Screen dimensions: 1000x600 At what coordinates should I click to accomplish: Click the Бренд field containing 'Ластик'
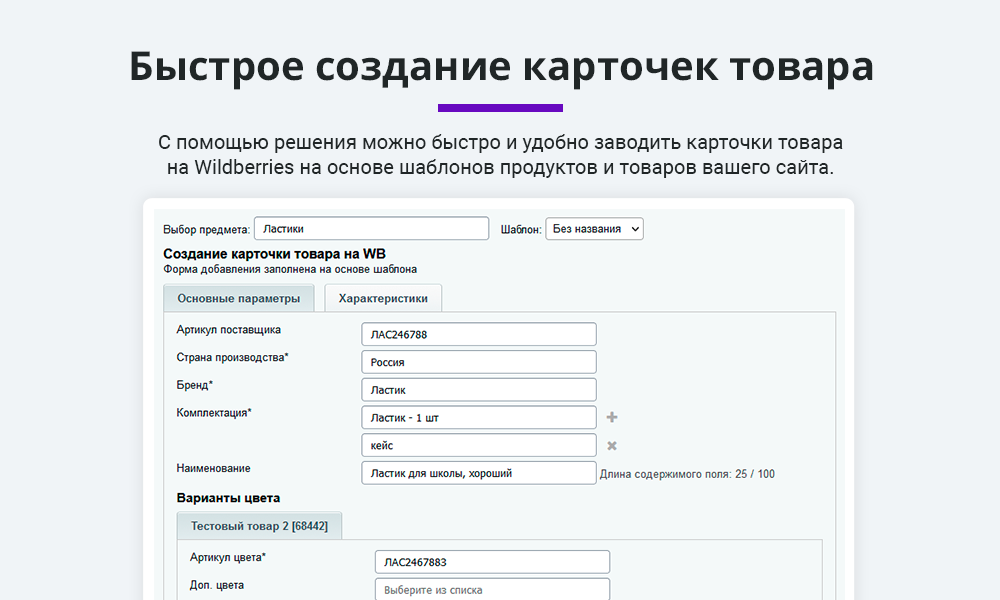click(478, 390)
